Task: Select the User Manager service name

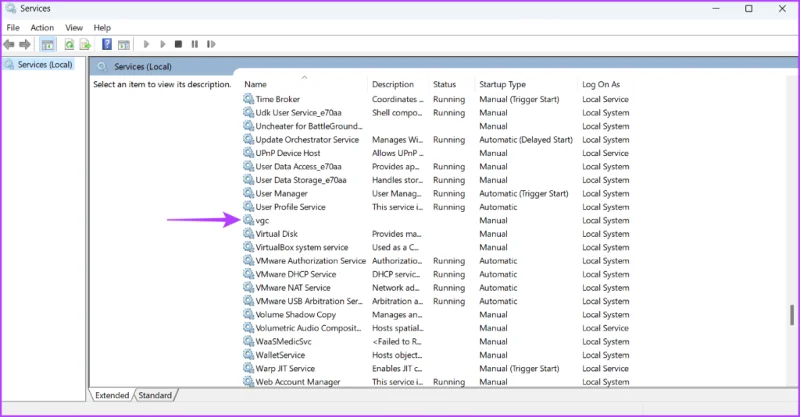Action: coord(282,193)
